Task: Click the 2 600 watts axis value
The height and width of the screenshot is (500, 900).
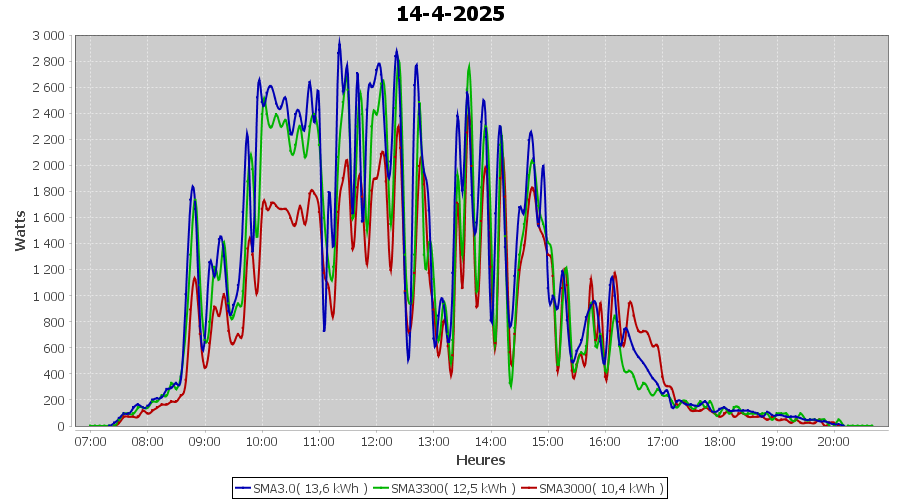Action: click(x=49, y=88)
